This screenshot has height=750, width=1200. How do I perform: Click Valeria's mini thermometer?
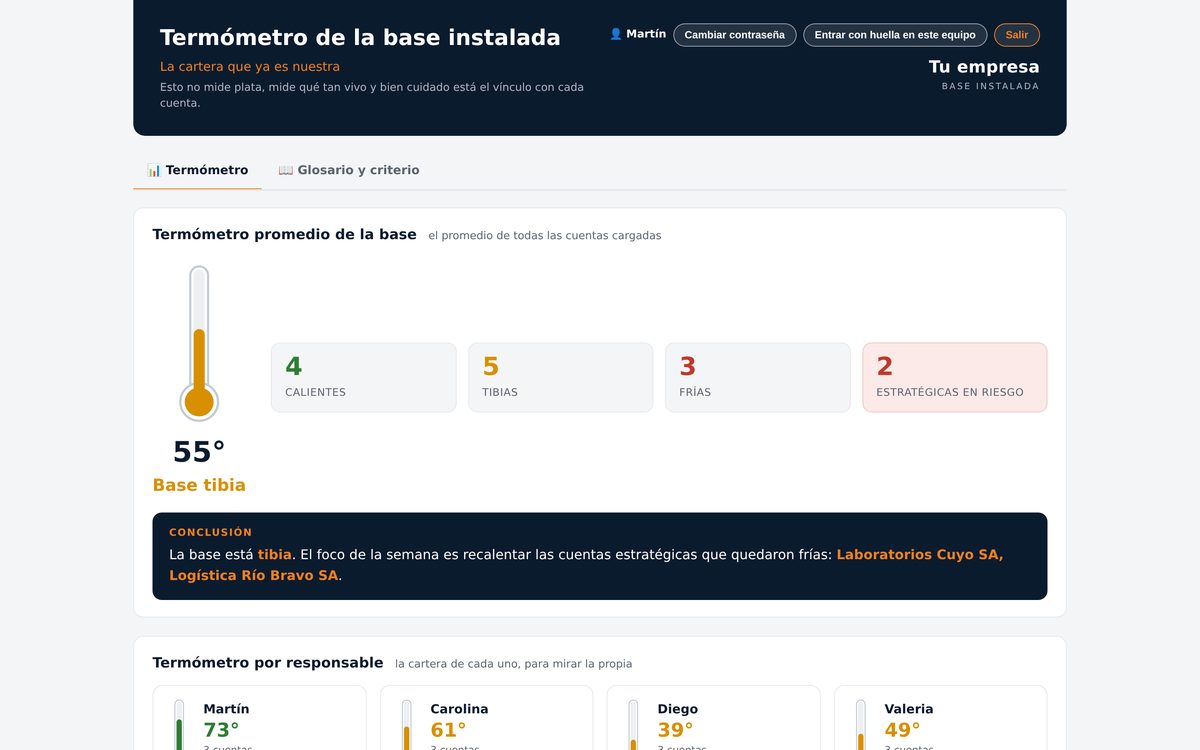click(861, 725)
